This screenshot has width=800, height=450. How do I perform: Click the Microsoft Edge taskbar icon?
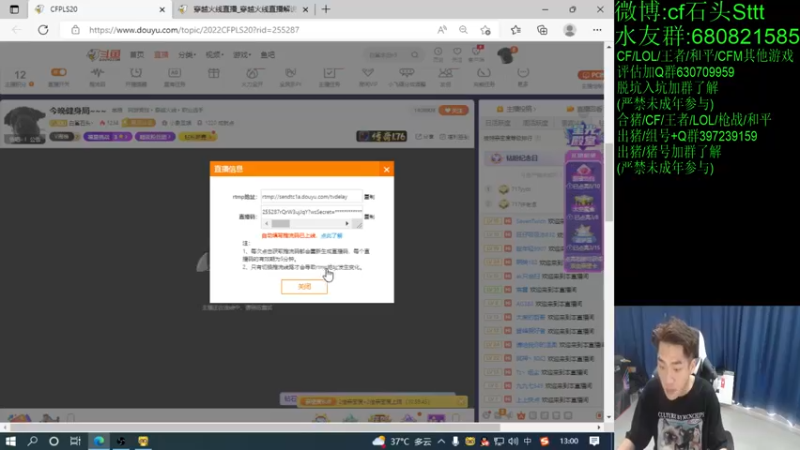[x=98, y=441]
